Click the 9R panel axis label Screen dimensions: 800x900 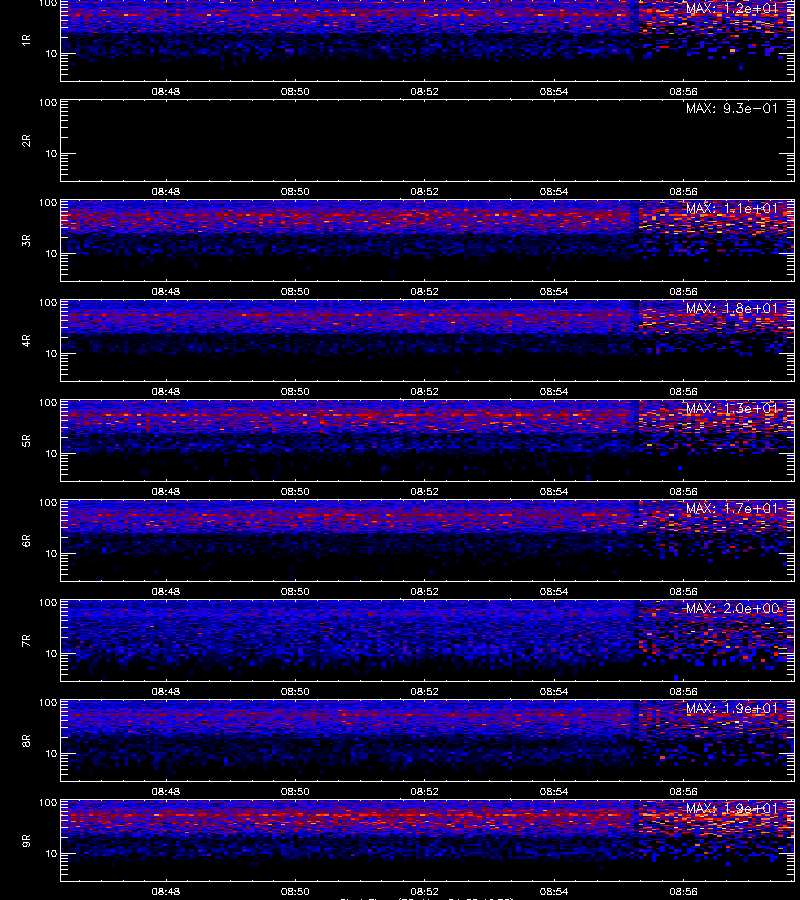coord(26,841)
